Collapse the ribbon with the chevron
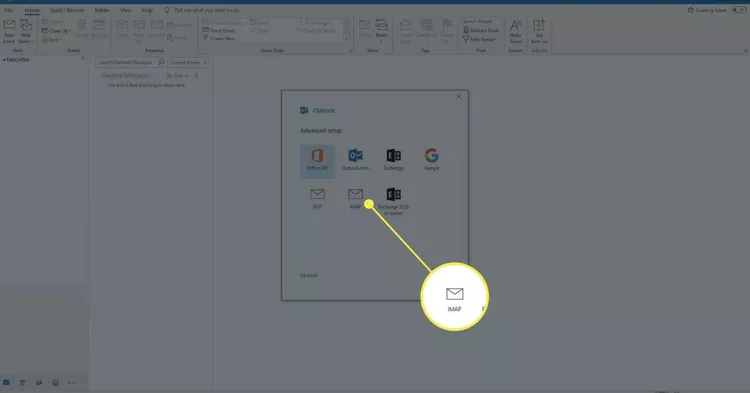 (745, 51)
